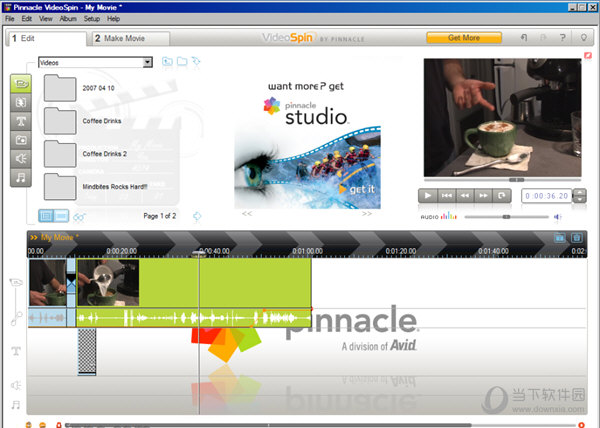This screenshot has width=600, height=428.
Task: Click the undo arrow icon
Action: coord(524,37)
